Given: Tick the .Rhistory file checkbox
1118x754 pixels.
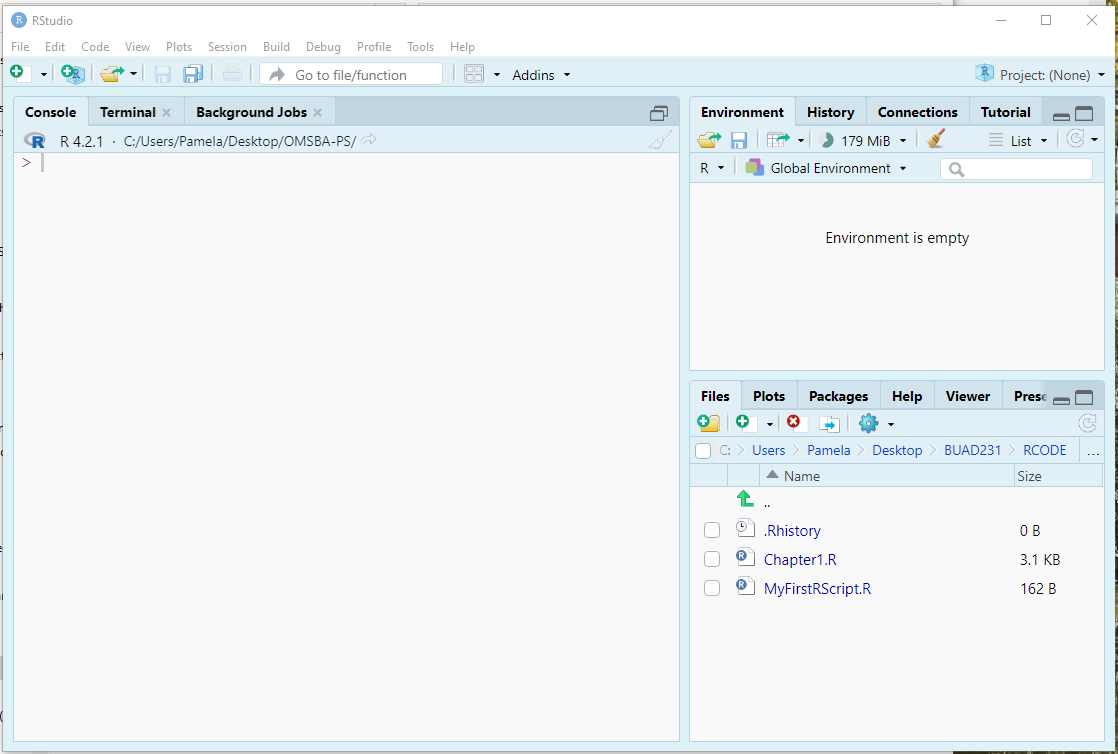Looking at the screenshot, I should (x=712, y=530).
